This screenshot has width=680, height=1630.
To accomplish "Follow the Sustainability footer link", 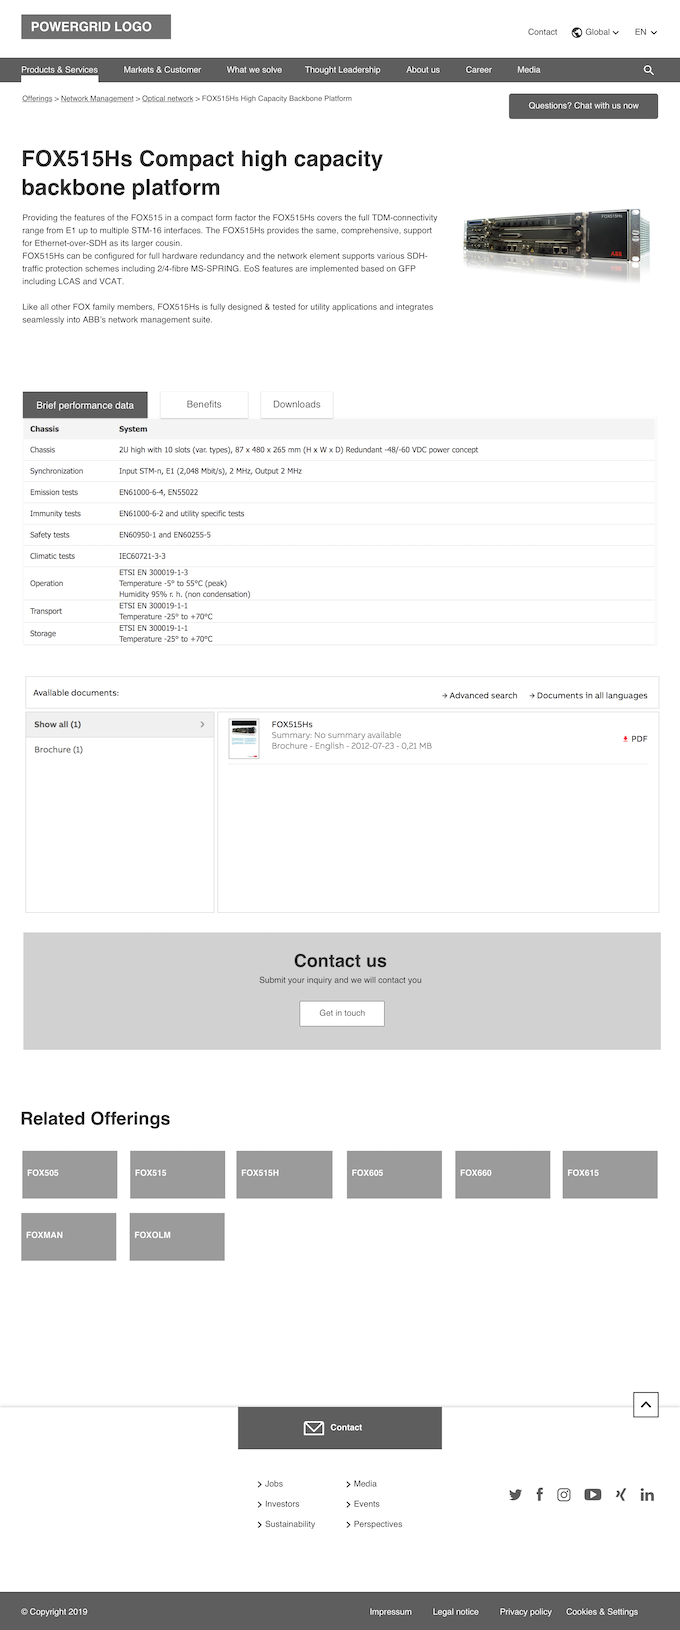I will pos(287,1524).
